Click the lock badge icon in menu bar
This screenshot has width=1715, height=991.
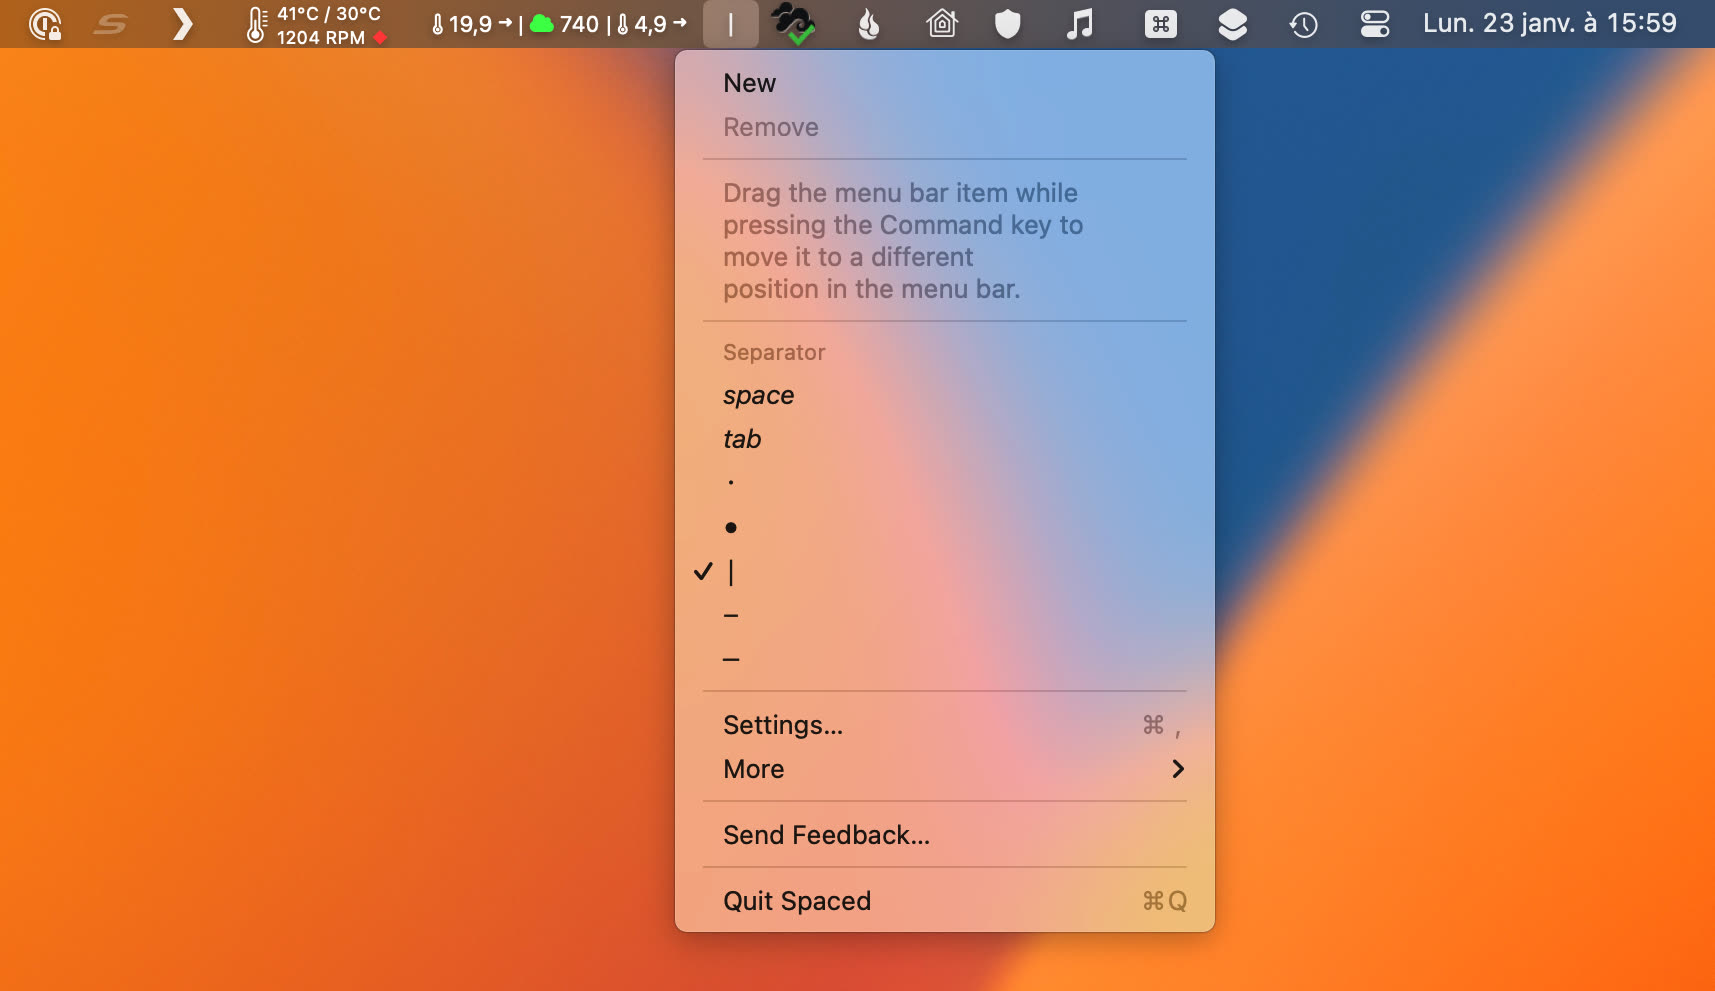(x=45, y=24)
